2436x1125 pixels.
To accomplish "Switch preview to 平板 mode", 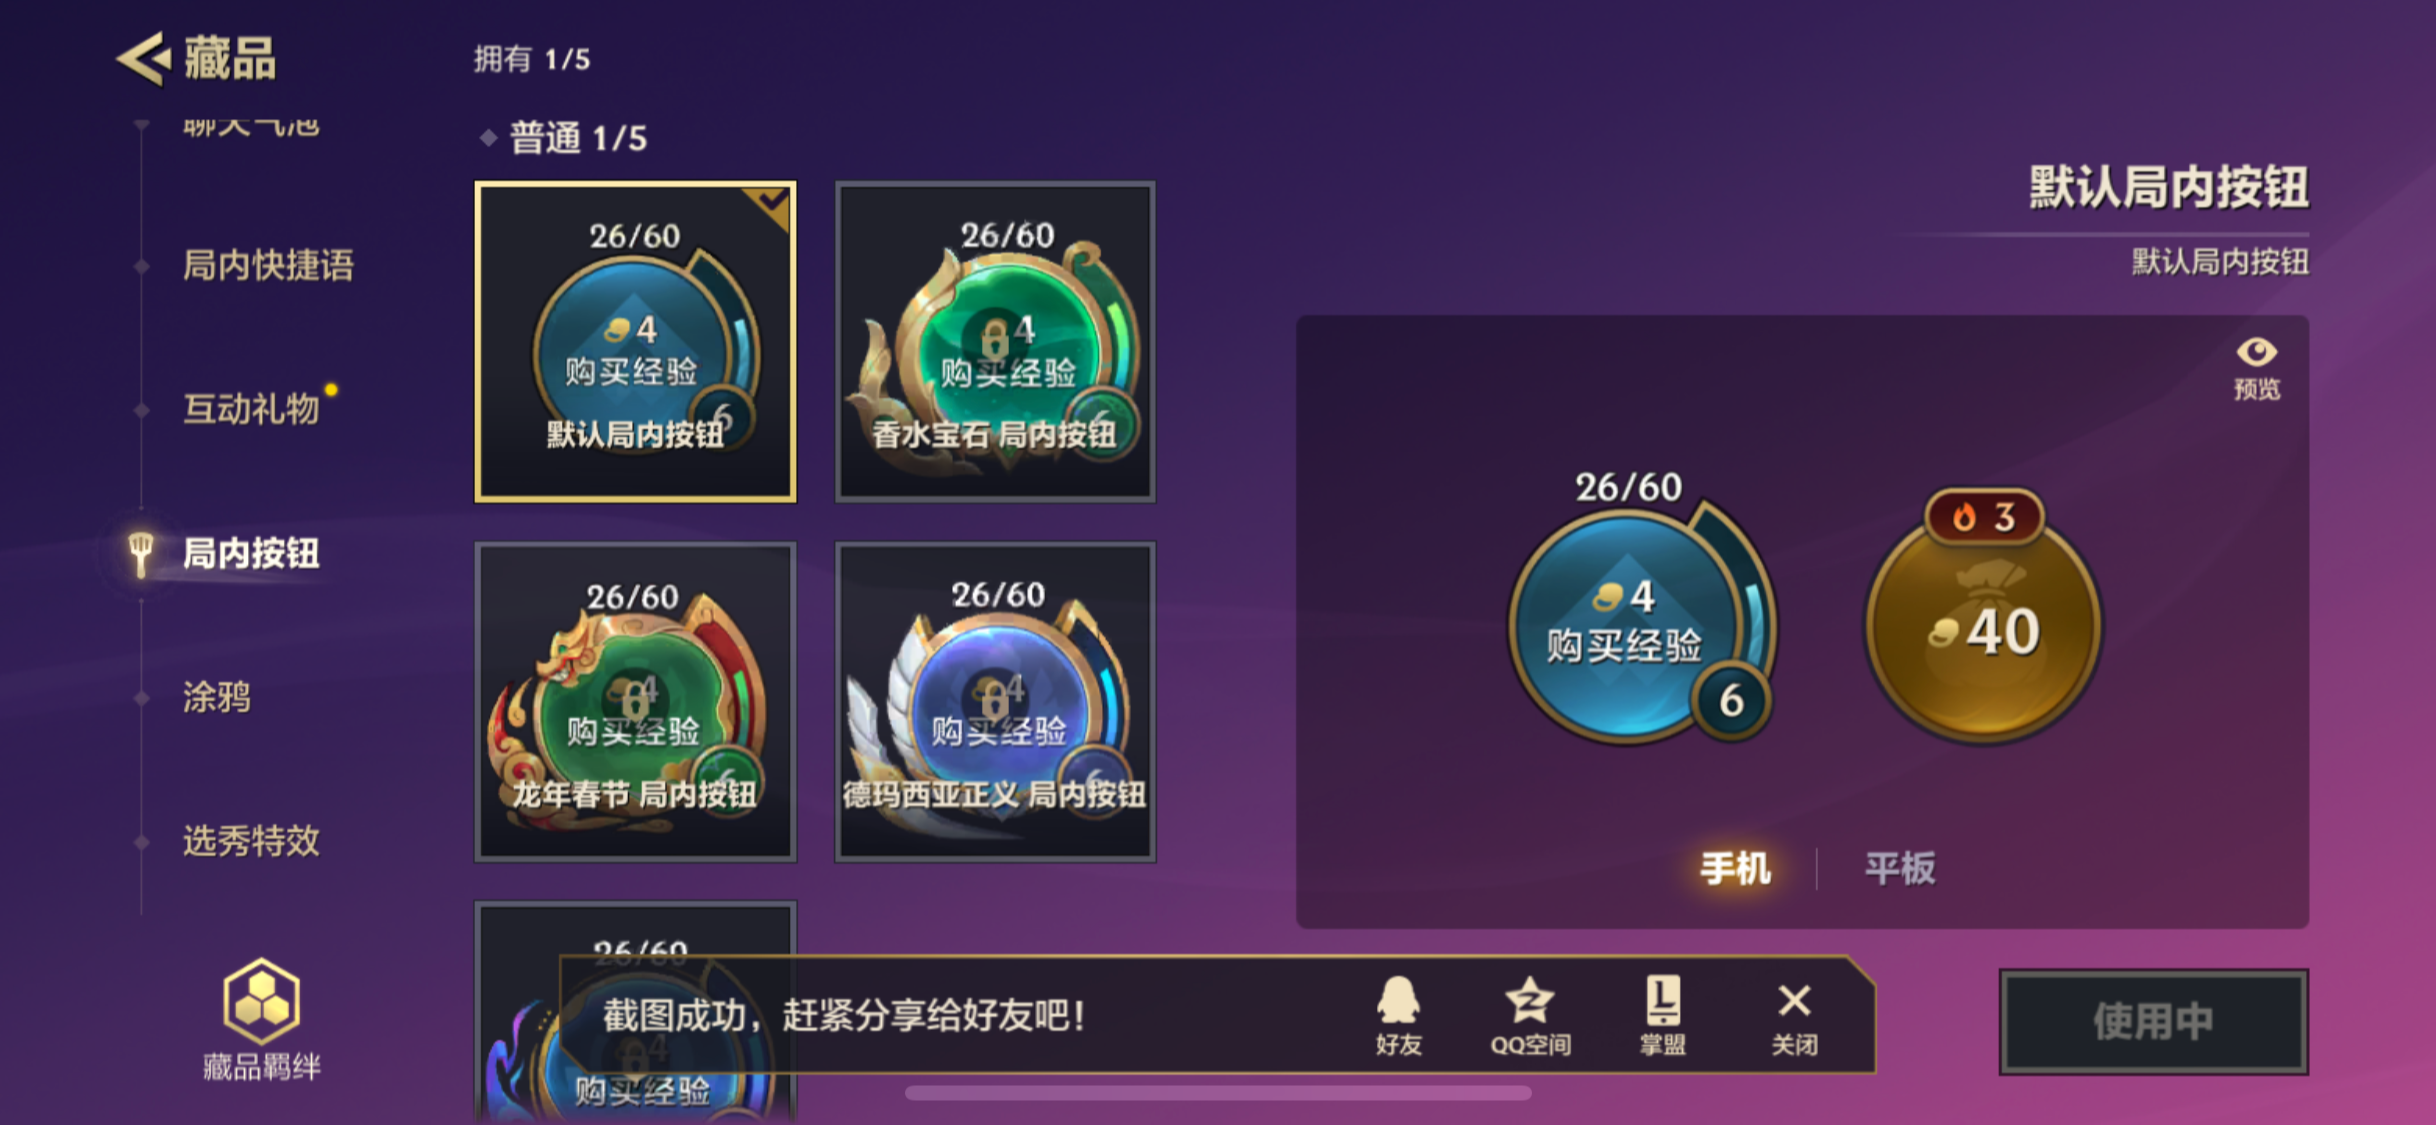I will 1900,867.
